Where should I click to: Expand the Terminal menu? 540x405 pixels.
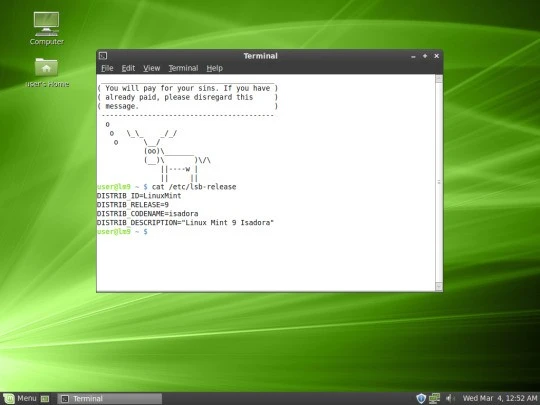point(183,68)
